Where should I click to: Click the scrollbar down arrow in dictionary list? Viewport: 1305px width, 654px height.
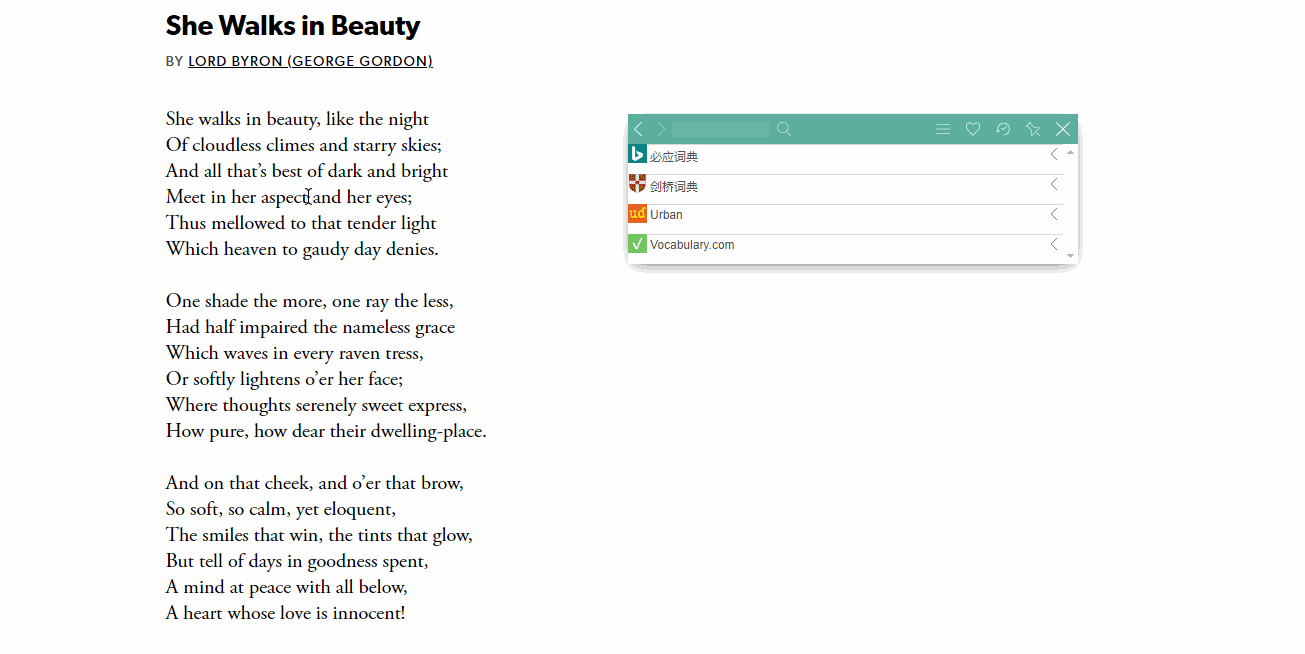(x=1070, y=256)
